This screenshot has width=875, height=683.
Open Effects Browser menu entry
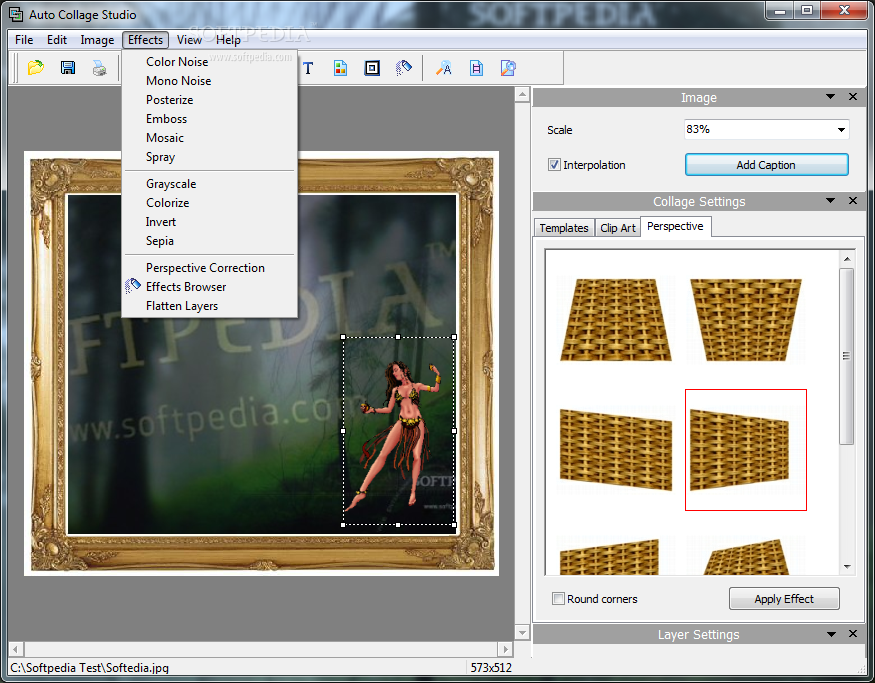pos(209,286)
